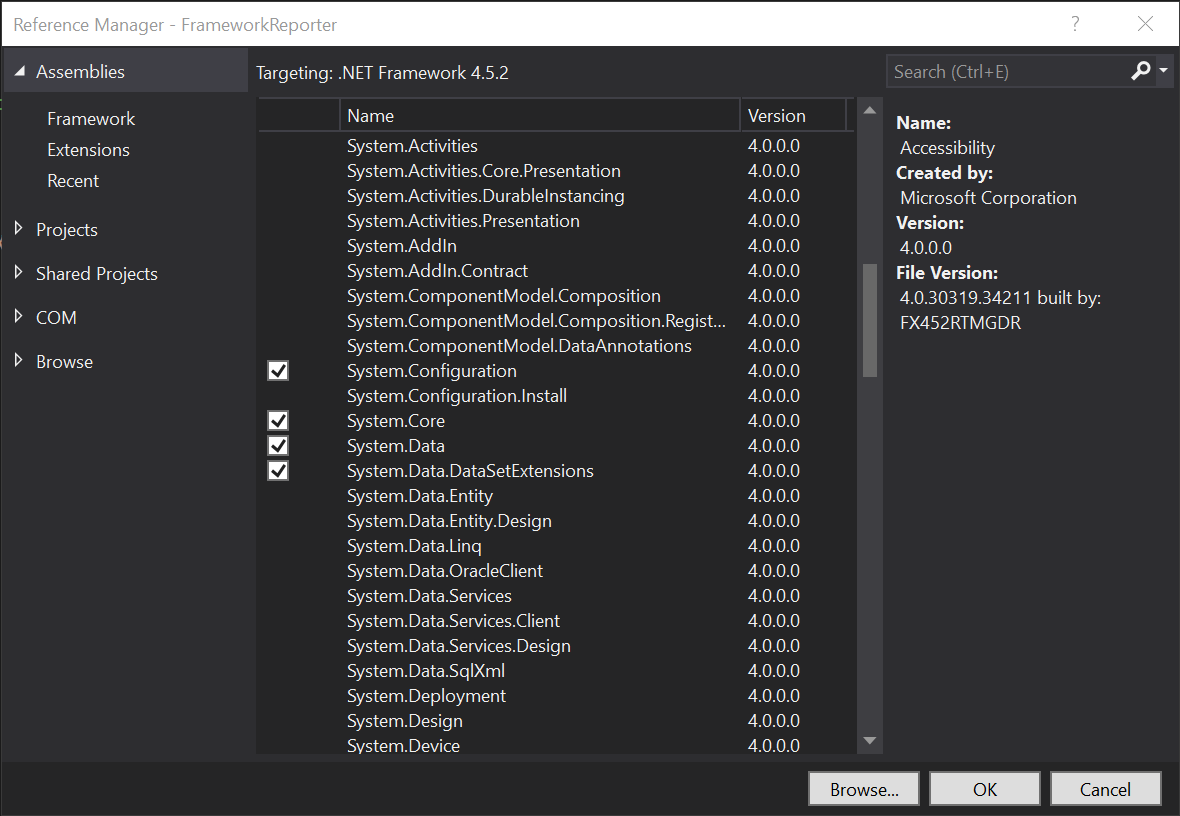
Task: Select the System.Deployment row
Action: click(555, 696)
